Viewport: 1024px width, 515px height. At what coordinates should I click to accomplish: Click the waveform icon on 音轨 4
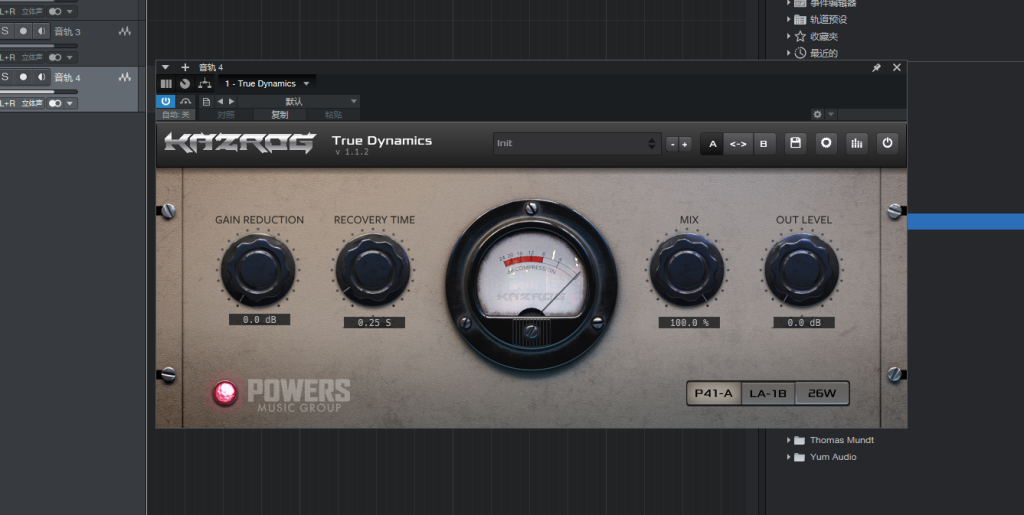pos(125,77)
